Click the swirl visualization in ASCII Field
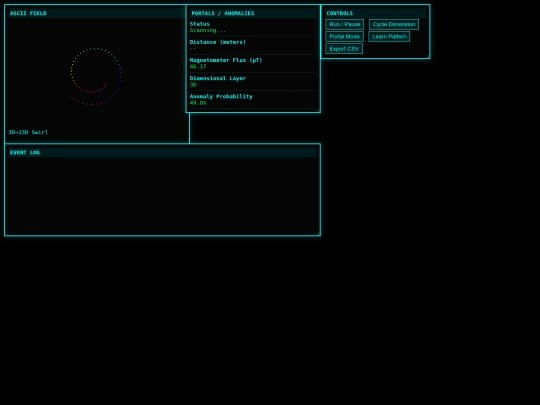Viewport: 540px width, 405px height. pos(95,76)
